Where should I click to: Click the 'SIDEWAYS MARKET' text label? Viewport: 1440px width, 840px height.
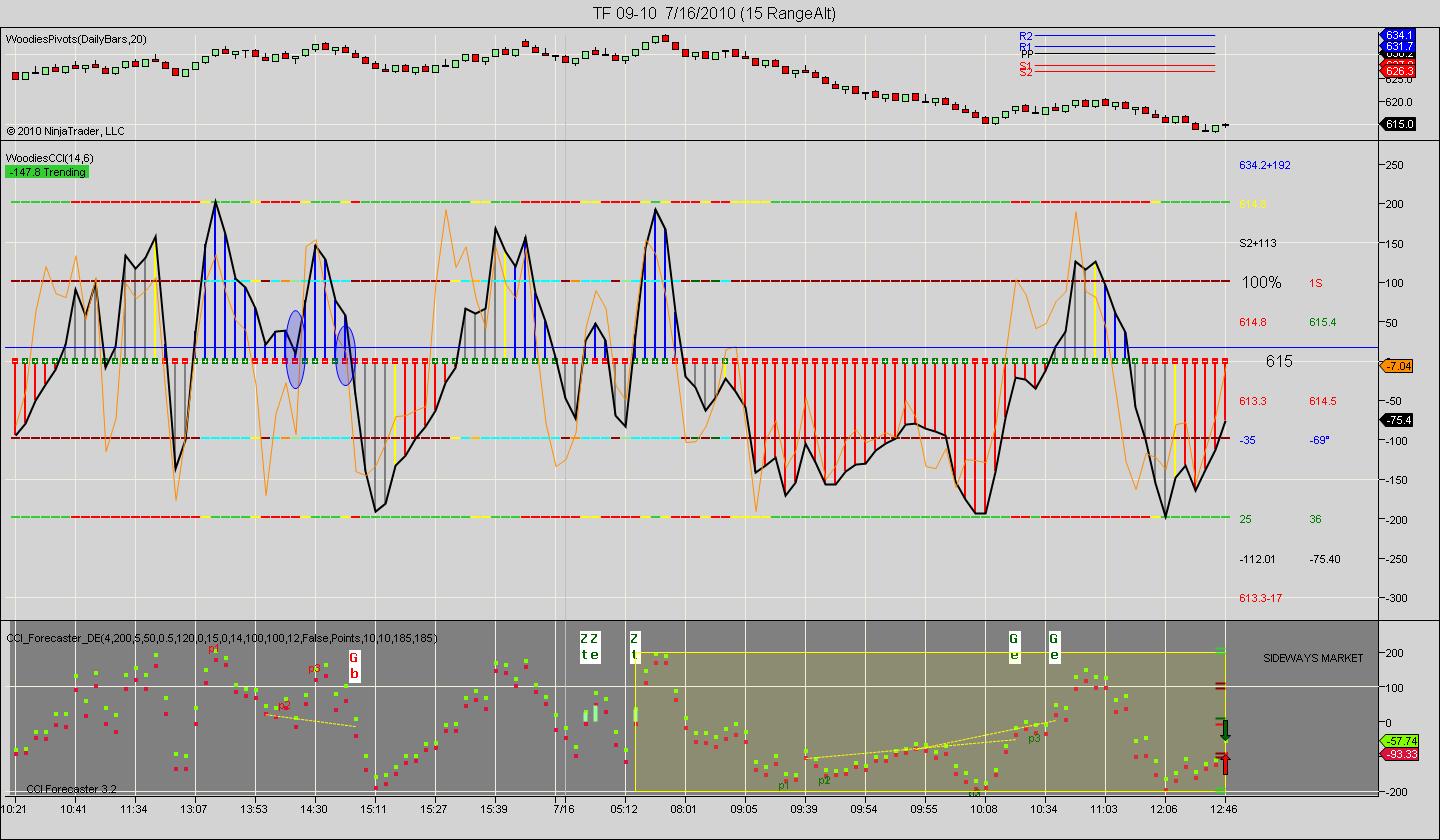[x=1312, y=658]
